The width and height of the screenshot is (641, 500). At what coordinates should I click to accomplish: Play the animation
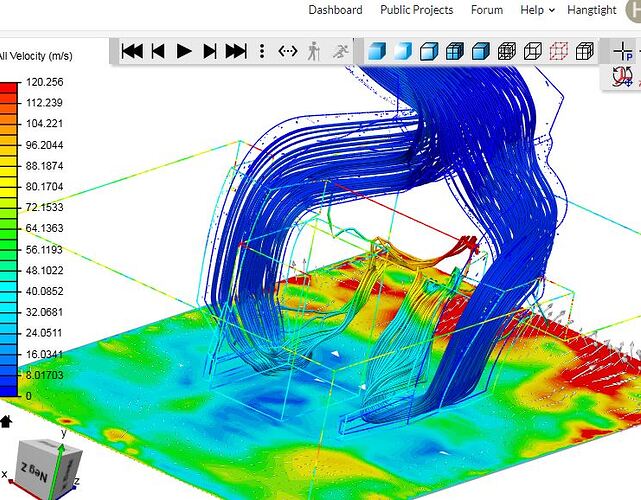(184, 51)
